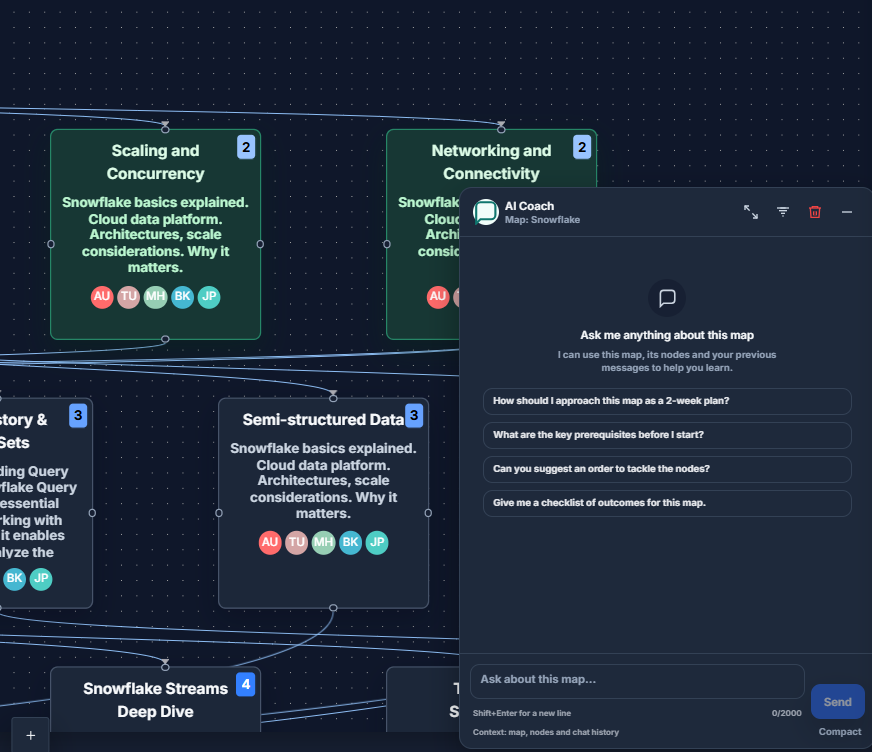Click bottom connector handle of Semi-structured Data
The width and height of the screenshot is (872, 752).
(x=333, y=608)
